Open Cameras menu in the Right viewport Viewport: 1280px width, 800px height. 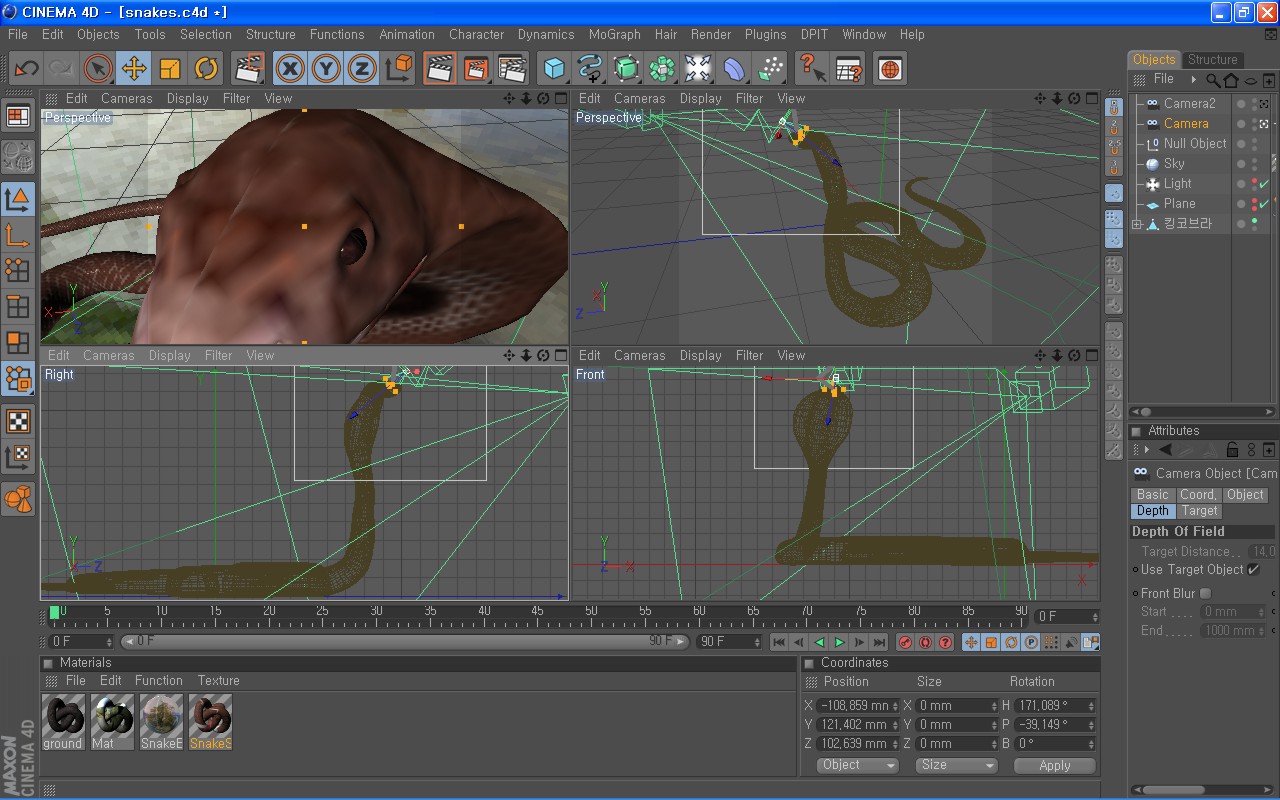(x=109, y=356)
